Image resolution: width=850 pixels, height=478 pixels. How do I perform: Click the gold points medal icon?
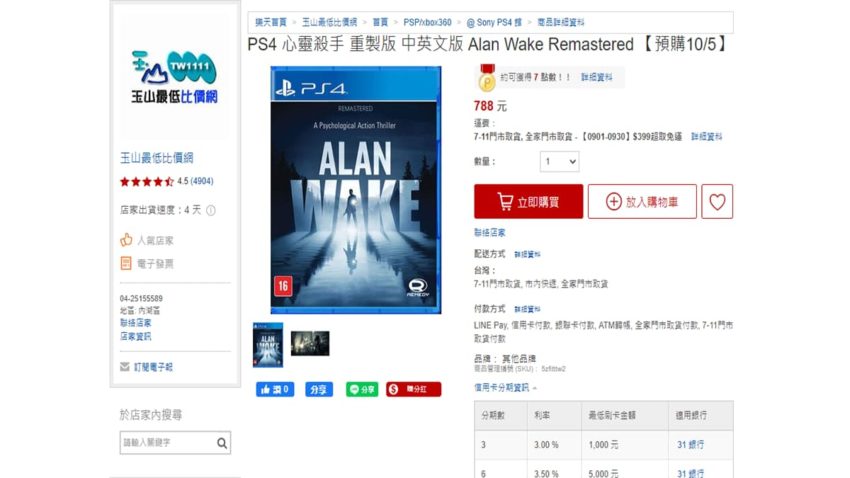click(487, 77)
